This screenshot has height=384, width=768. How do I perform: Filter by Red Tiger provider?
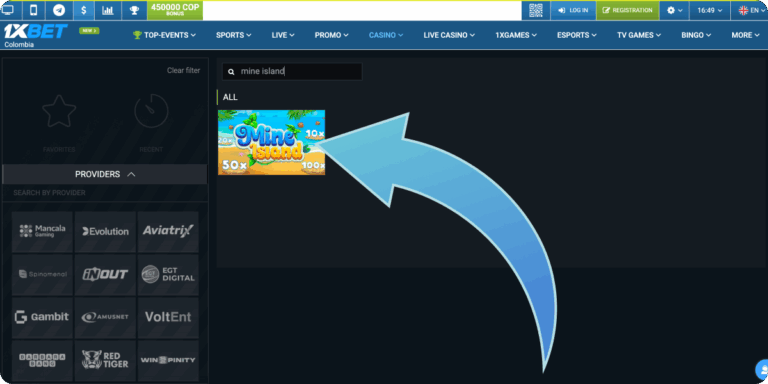tap(105, 360)
